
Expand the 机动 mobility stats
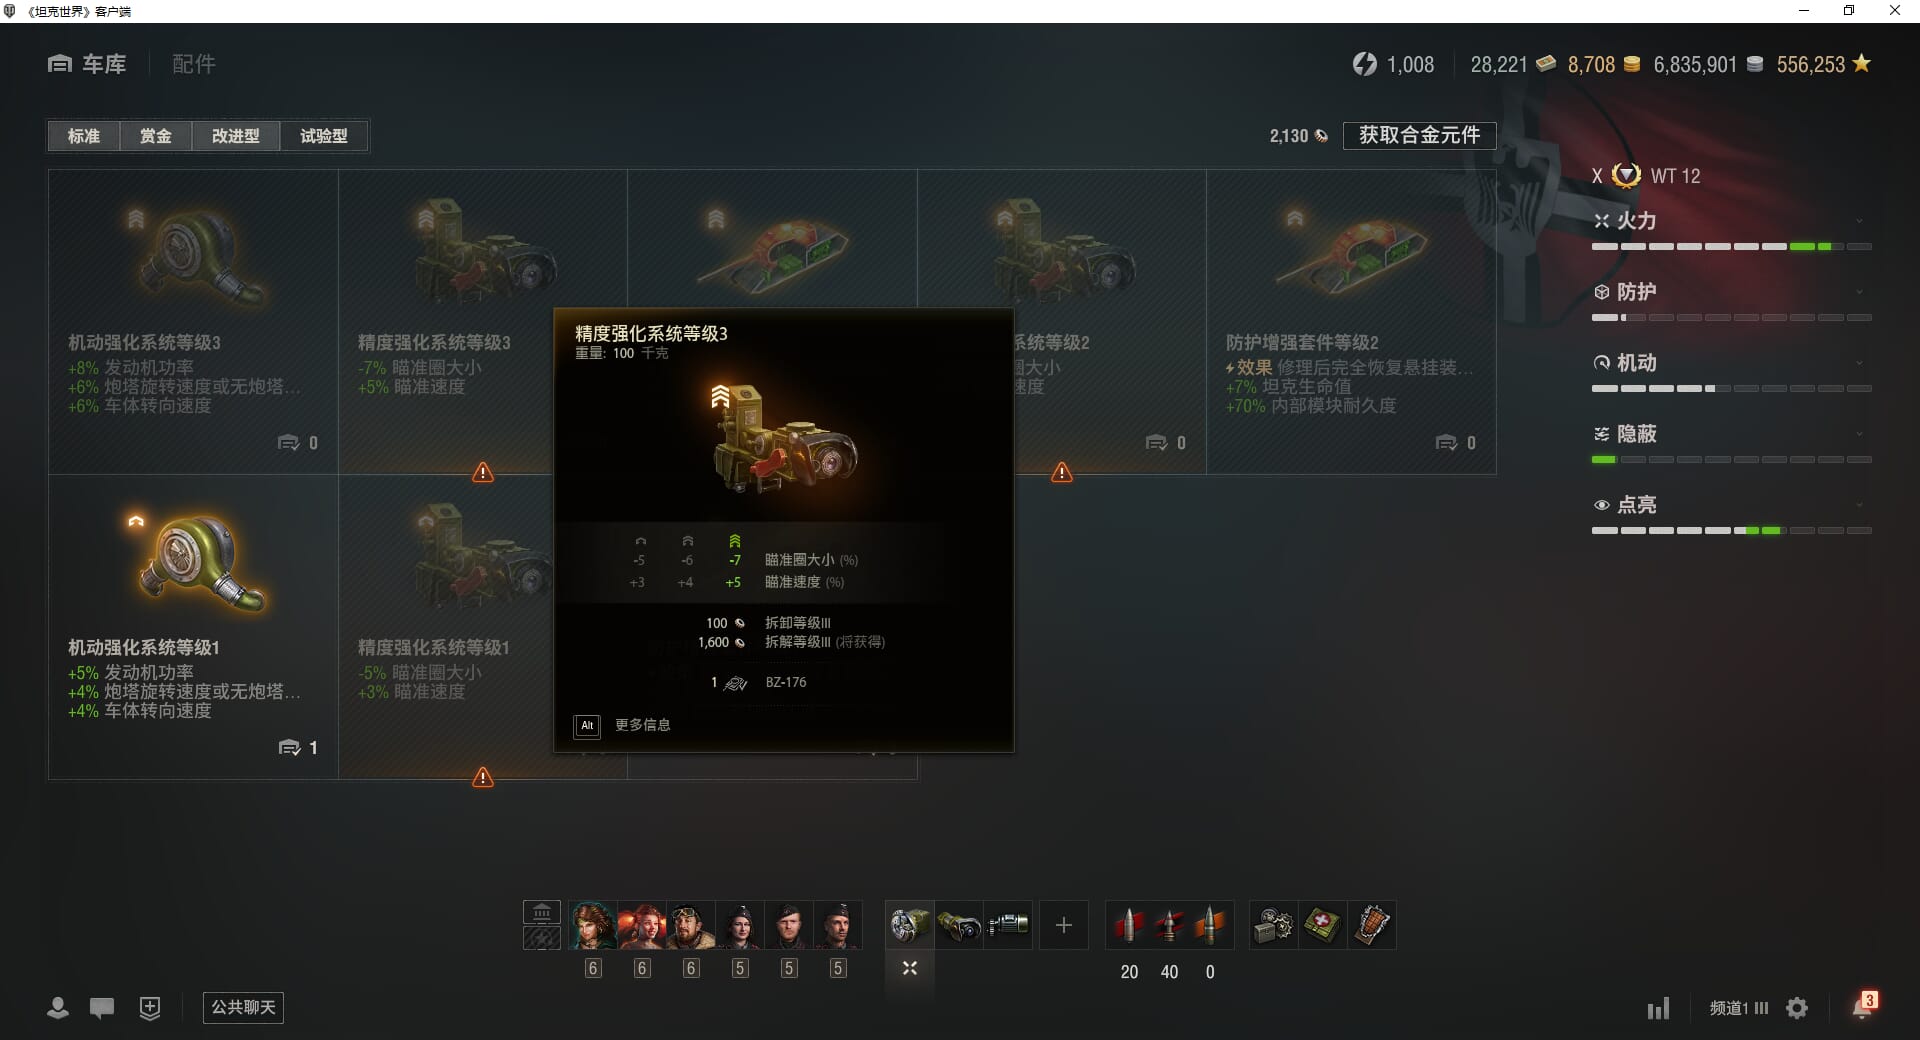pyautogui.click(x=1731, y=363)
